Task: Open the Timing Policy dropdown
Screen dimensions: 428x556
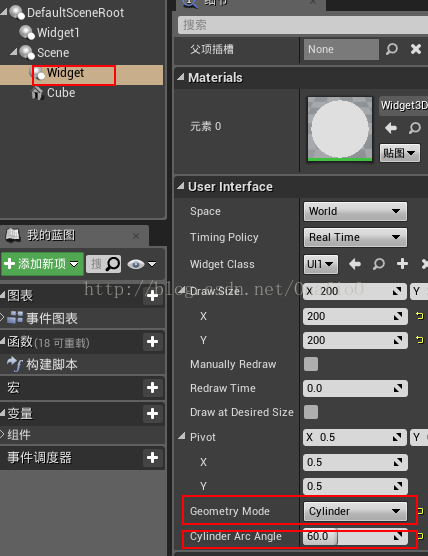Action: point(355,237)
